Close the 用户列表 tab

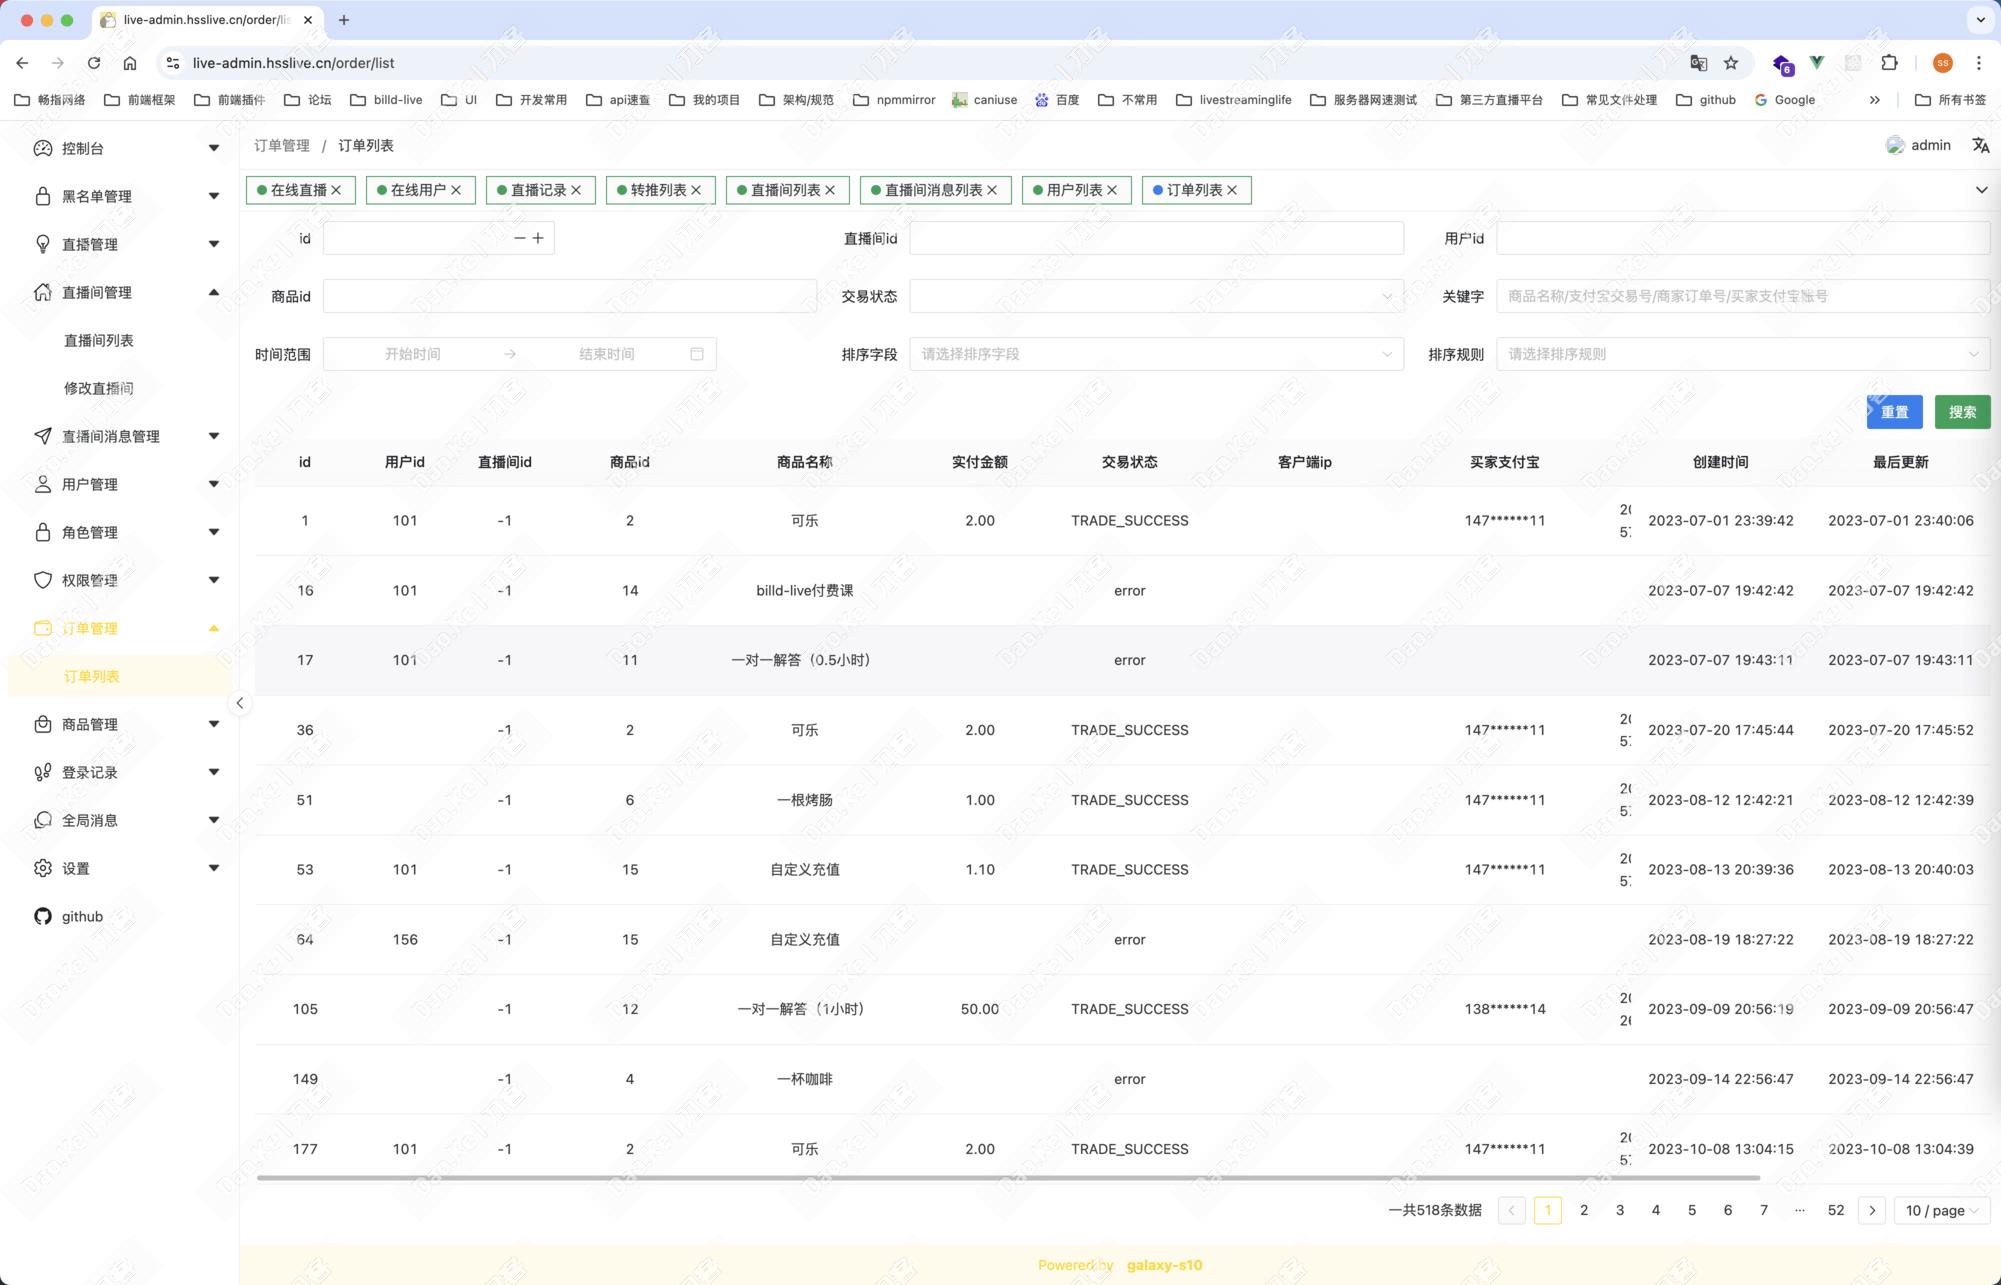1112,190
